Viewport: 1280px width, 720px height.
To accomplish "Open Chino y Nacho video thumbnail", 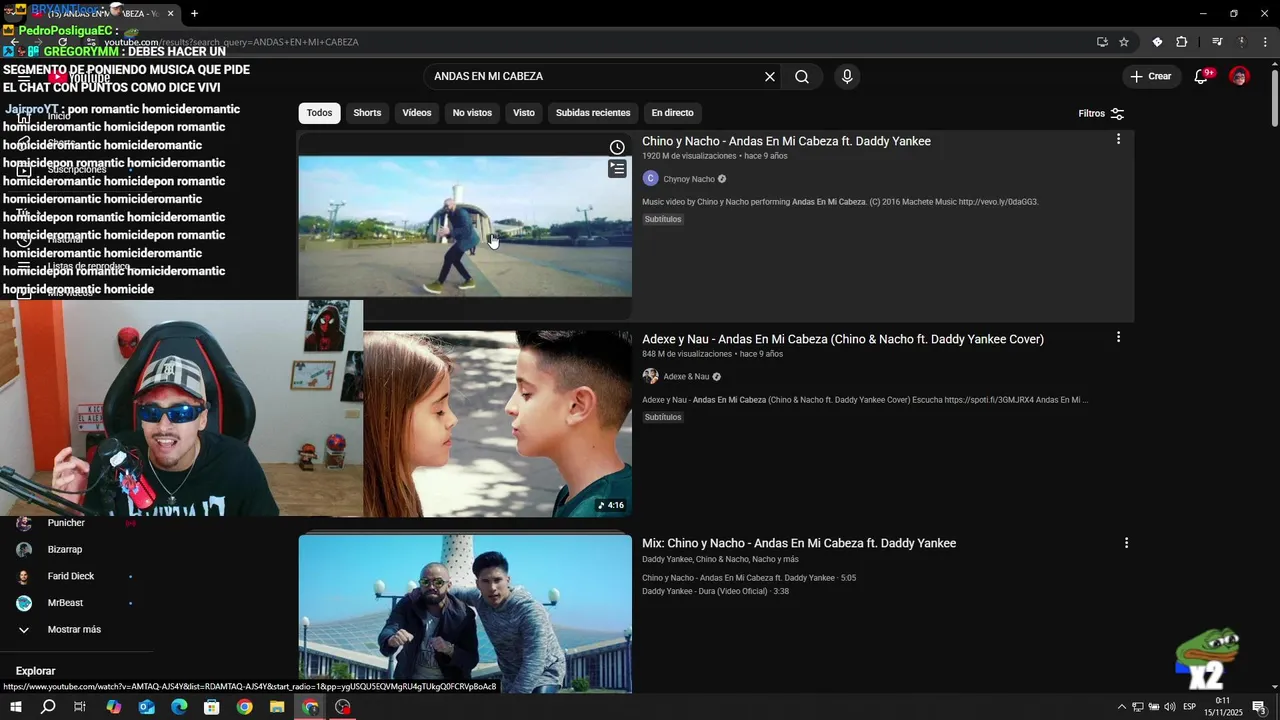I will [x=465, y=226].
